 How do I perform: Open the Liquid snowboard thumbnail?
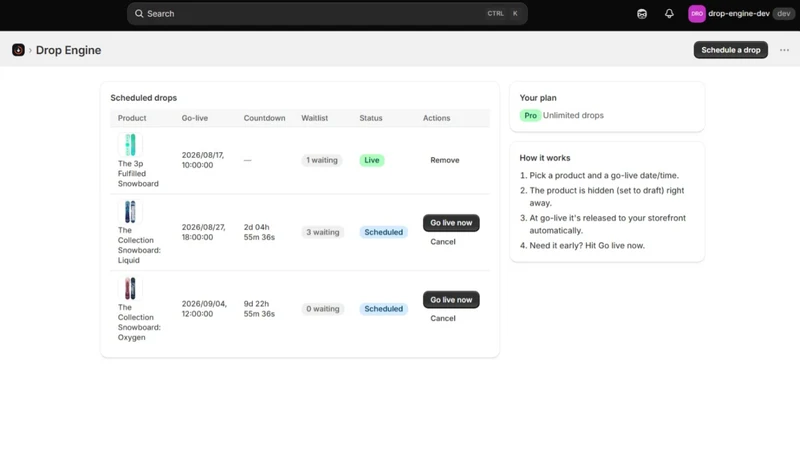pos(130,212)
